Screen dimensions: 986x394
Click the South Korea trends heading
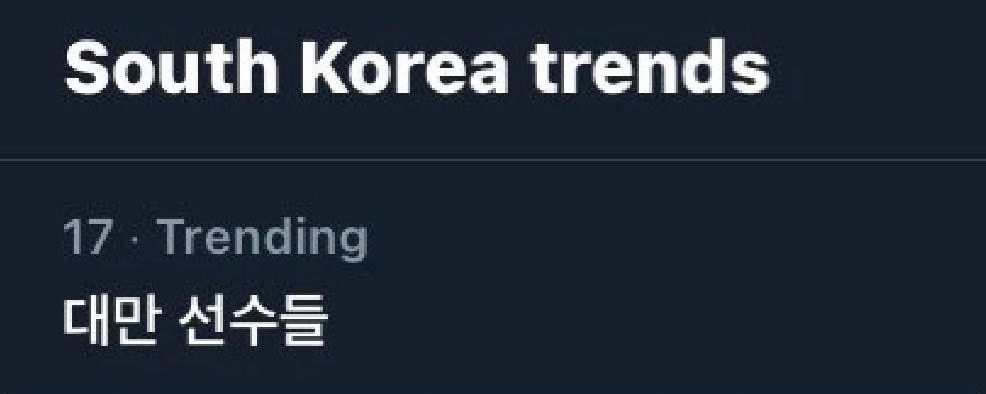417,68
